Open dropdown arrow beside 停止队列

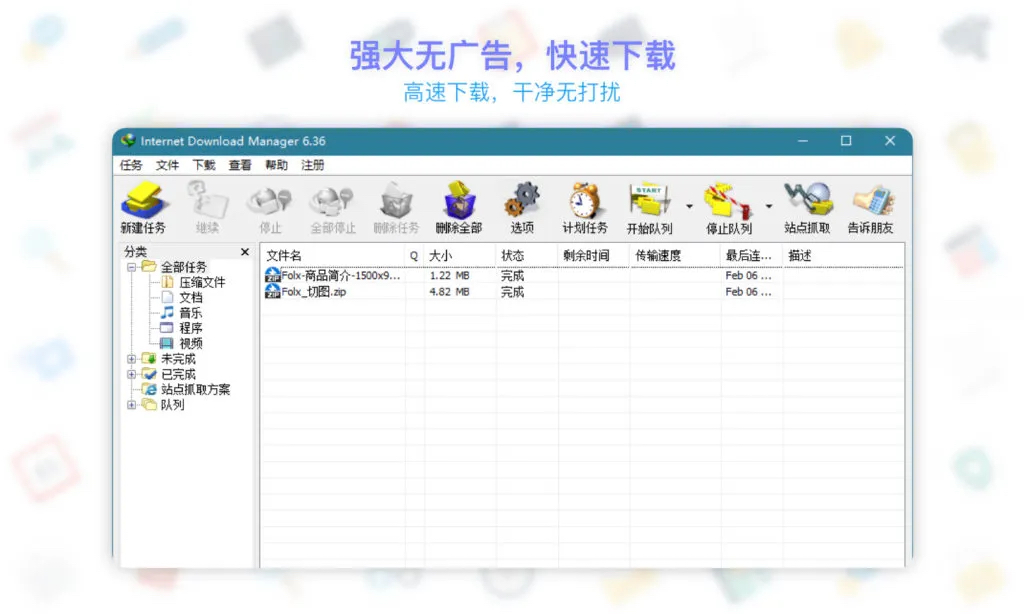[x=769, y=206]
